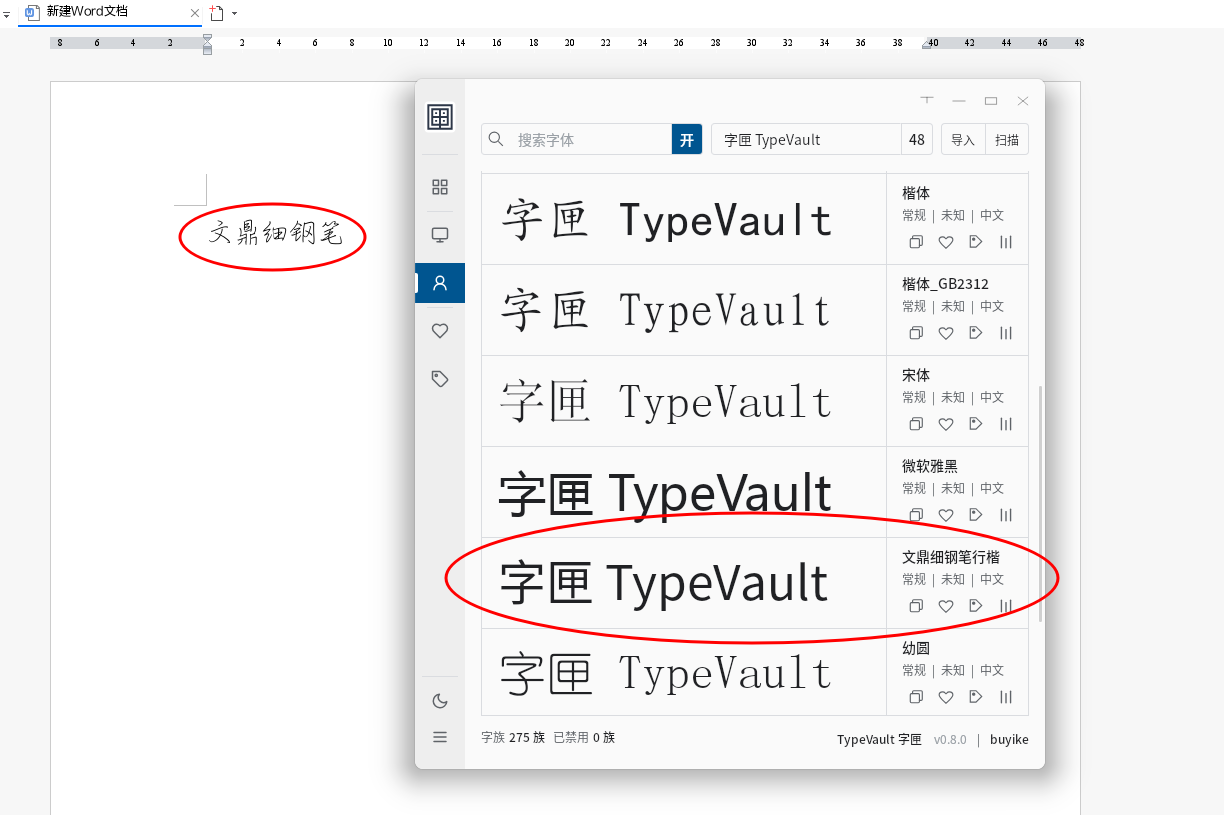Click the 楷体_GB2312 font name label
The image size is (1224, 815).
(x=945, y=283)
